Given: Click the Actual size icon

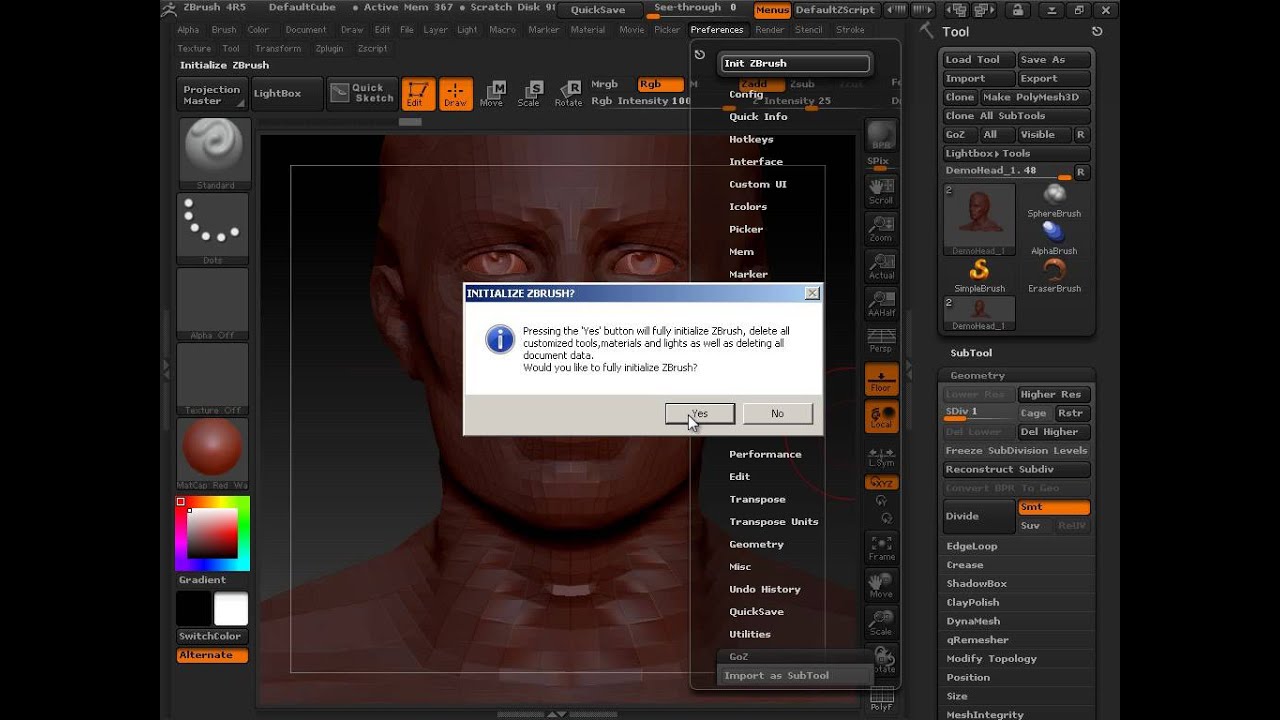Looking at the screenshot, I should click(881, 265).
